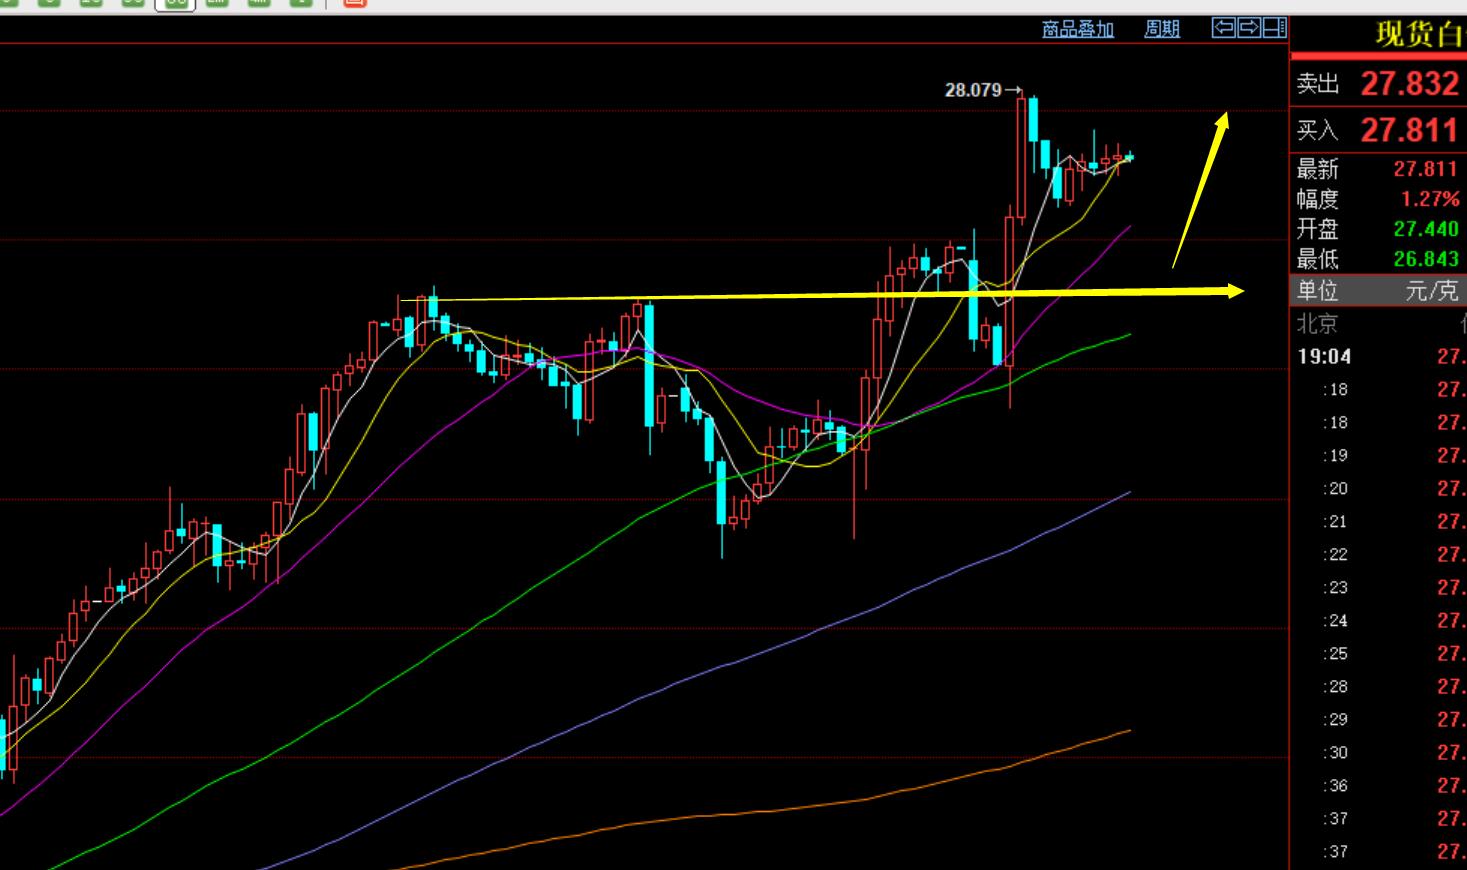
Task: Click the 元/克 unit label
Action: point(1432,291)
